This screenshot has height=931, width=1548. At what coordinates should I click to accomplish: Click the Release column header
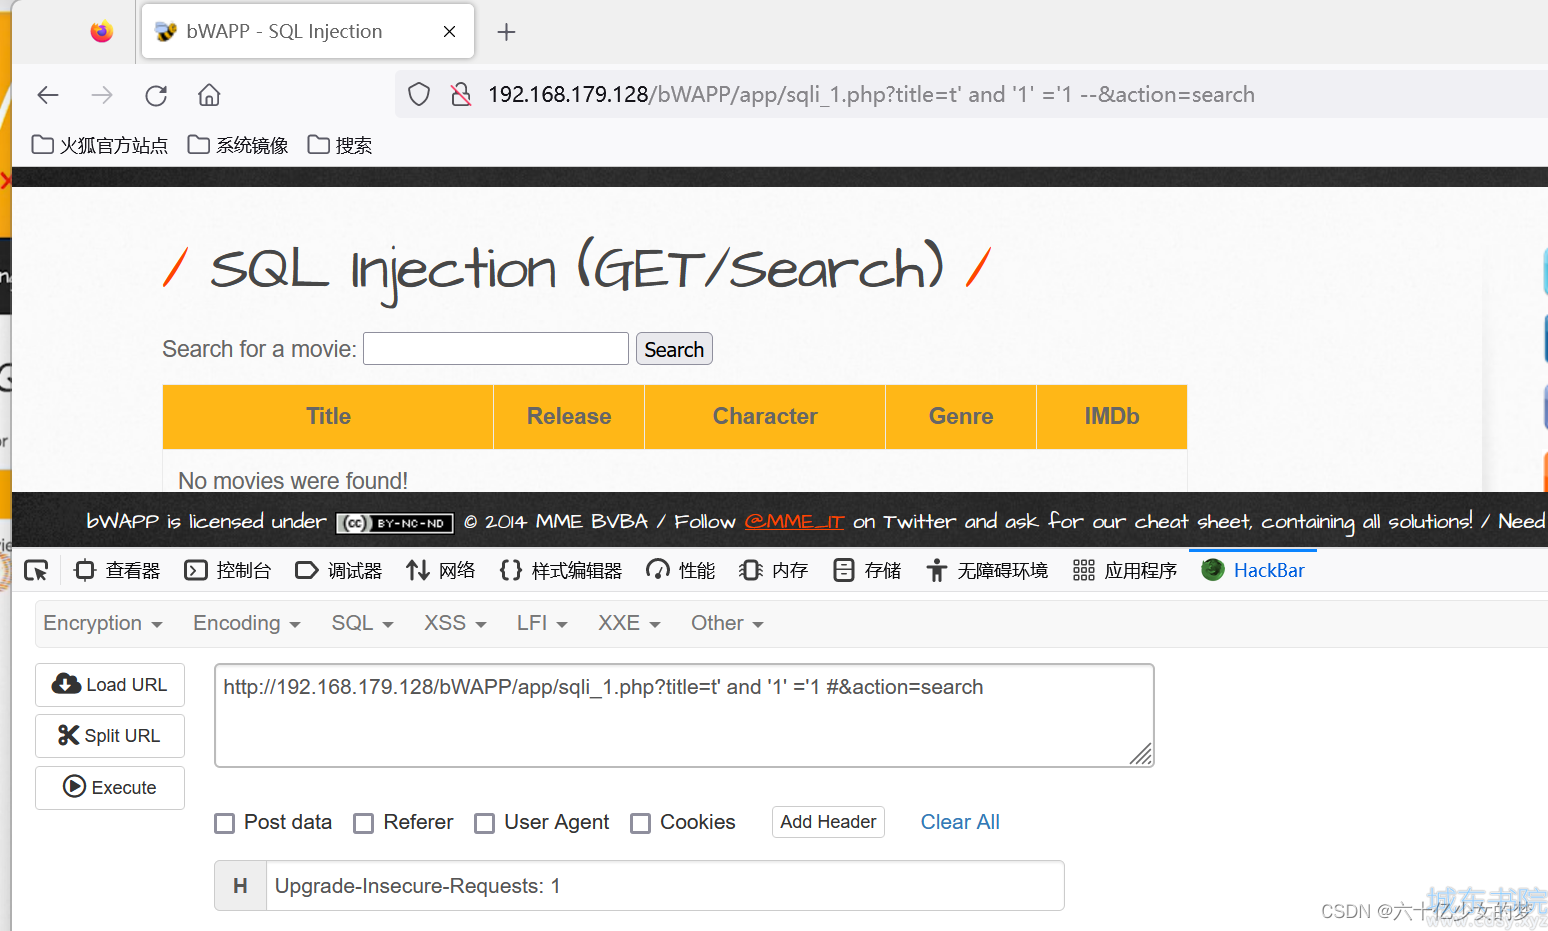point(569,417)
